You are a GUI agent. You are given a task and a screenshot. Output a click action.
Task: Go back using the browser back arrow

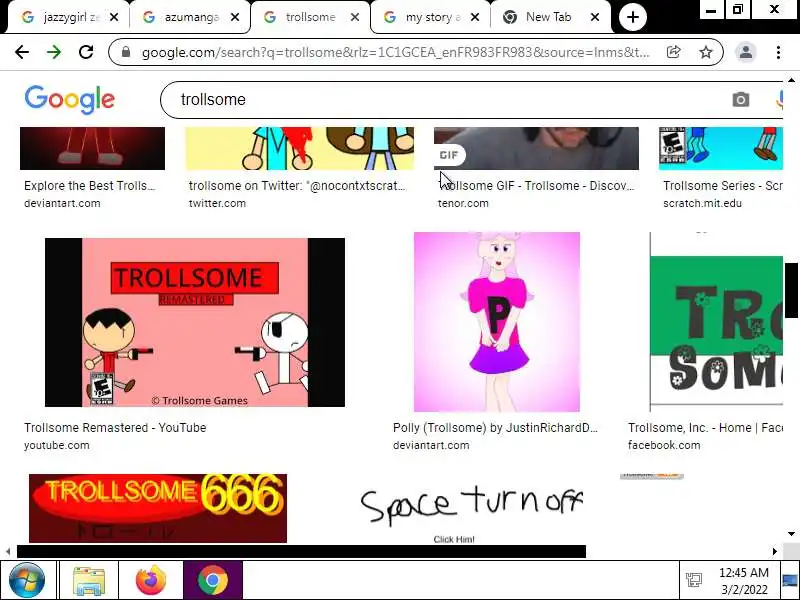(x=22, y=52)
